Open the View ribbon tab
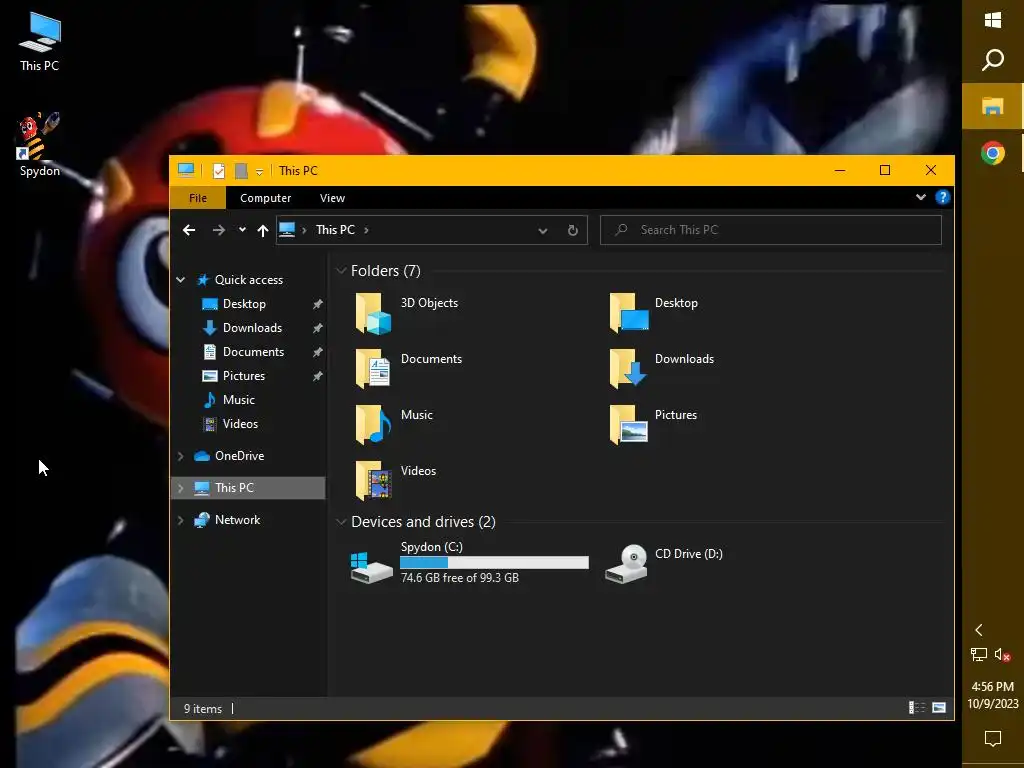This screenshot has width=1024, height=768. [x=332, y=198]
